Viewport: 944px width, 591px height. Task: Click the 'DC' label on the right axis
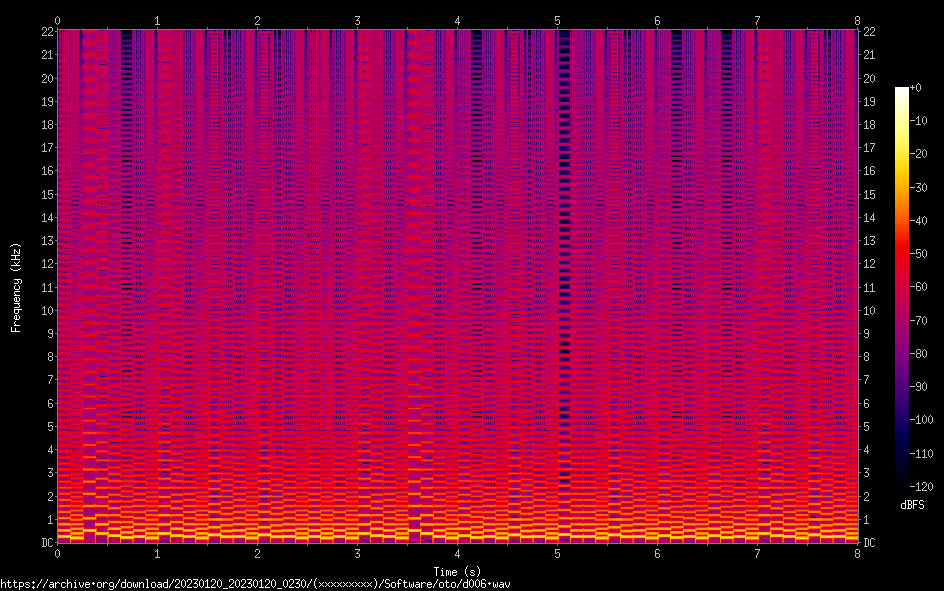pos(870,543)
